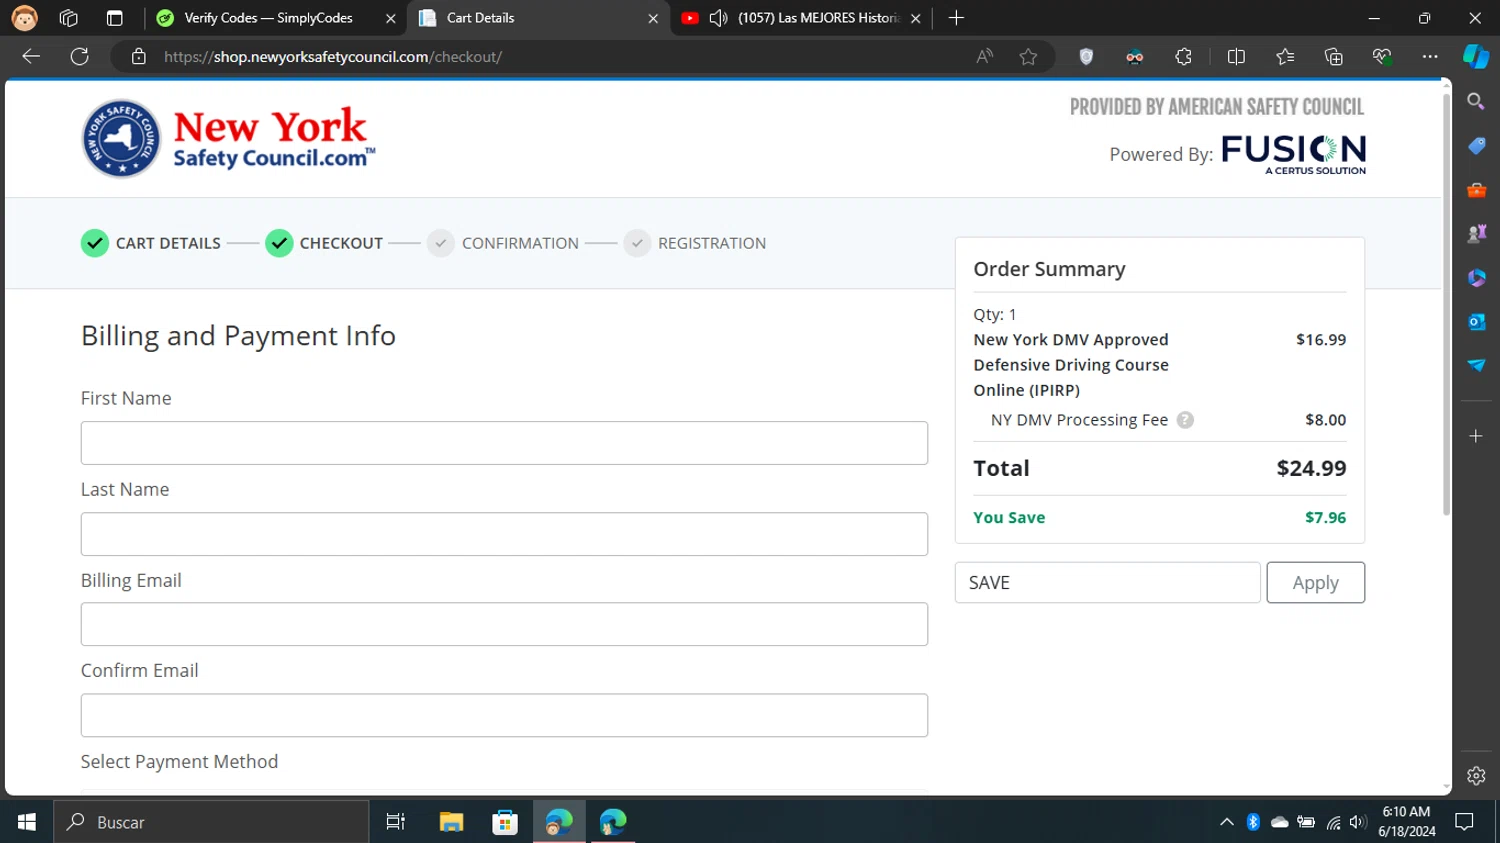Open the notification center icon
1500x843 pixels.
[1465, 822]
